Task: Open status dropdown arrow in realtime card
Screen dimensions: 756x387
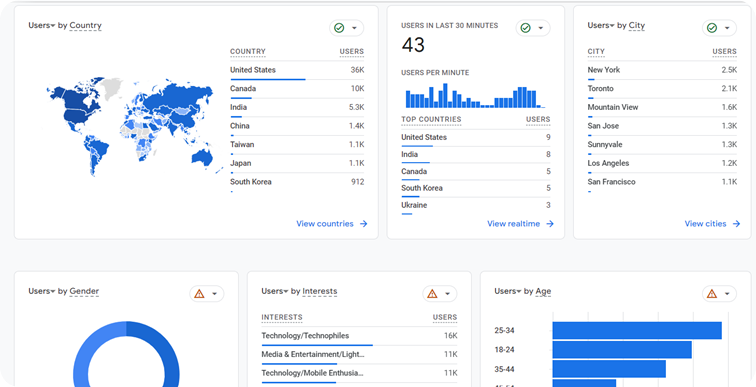Action: (540, 28)
